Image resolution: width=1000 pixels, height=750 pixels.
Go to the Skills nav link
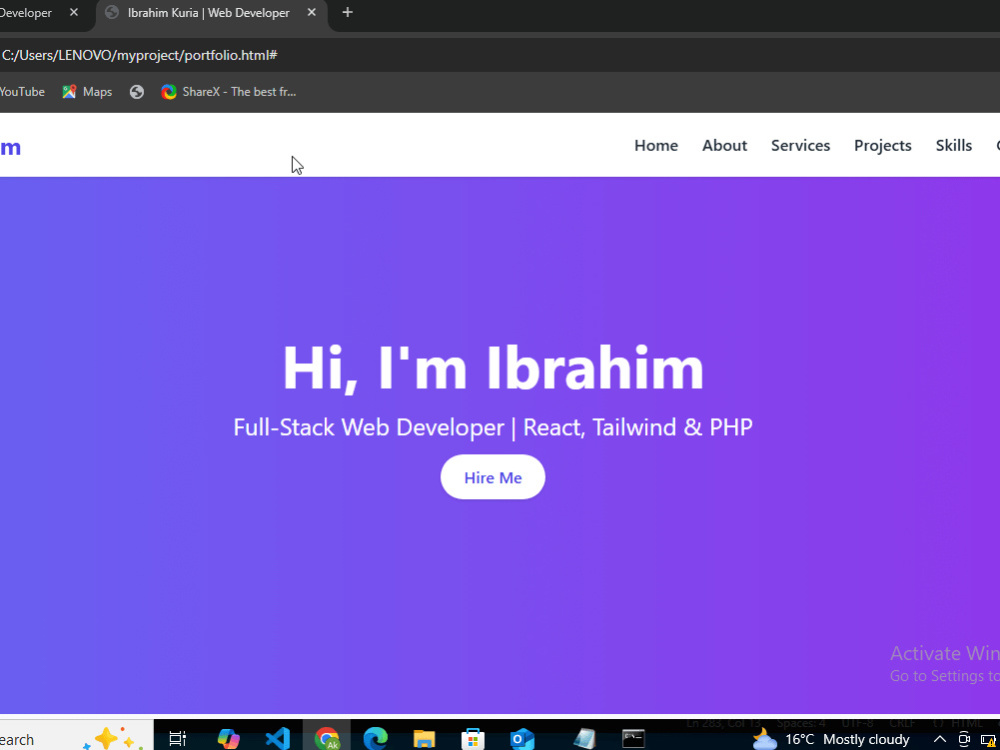tap(953, 145)
